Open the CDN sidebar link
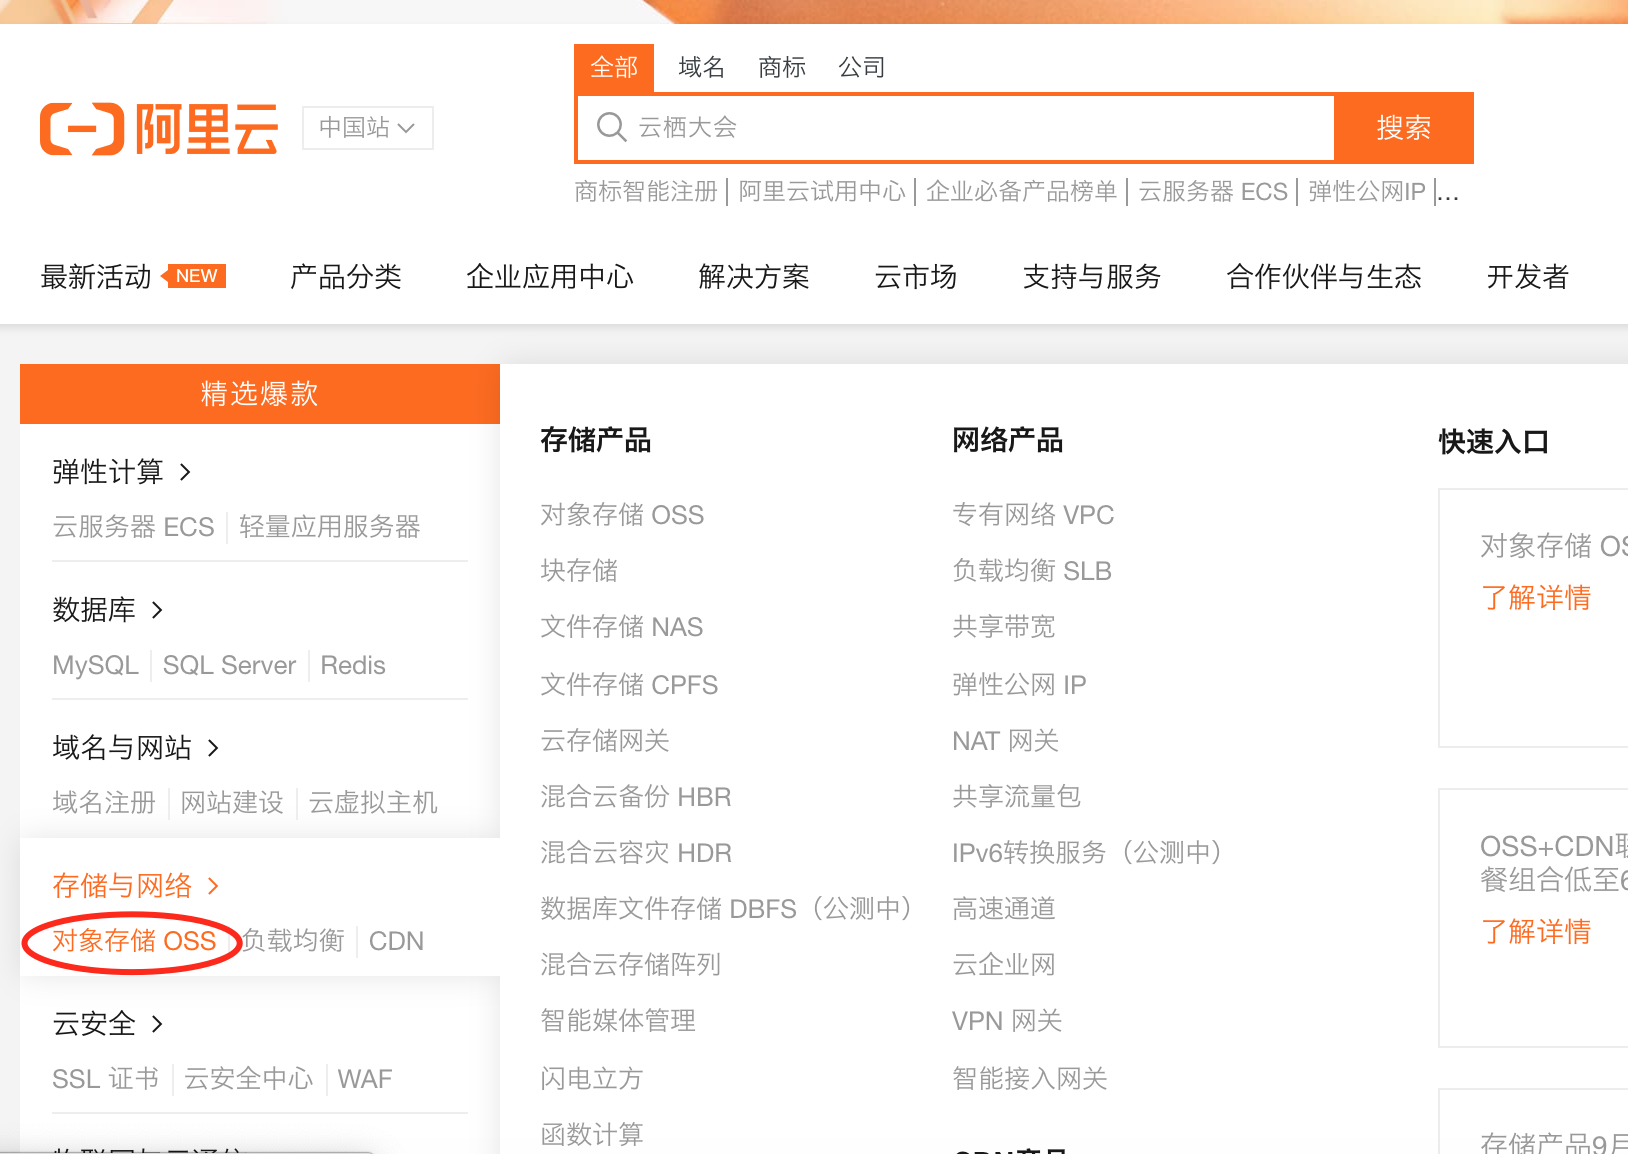 (x=396, y=941)
